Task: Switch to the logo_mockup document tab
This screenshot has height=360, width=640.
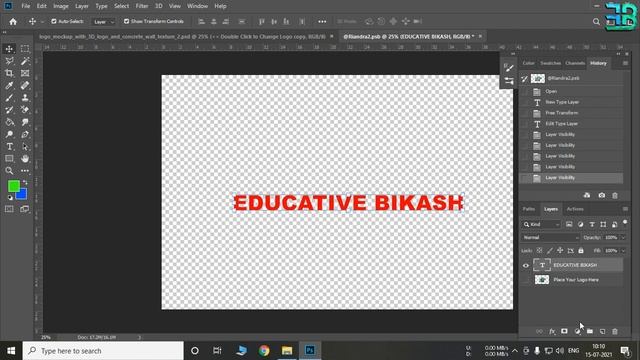Action: click(182, 36)
